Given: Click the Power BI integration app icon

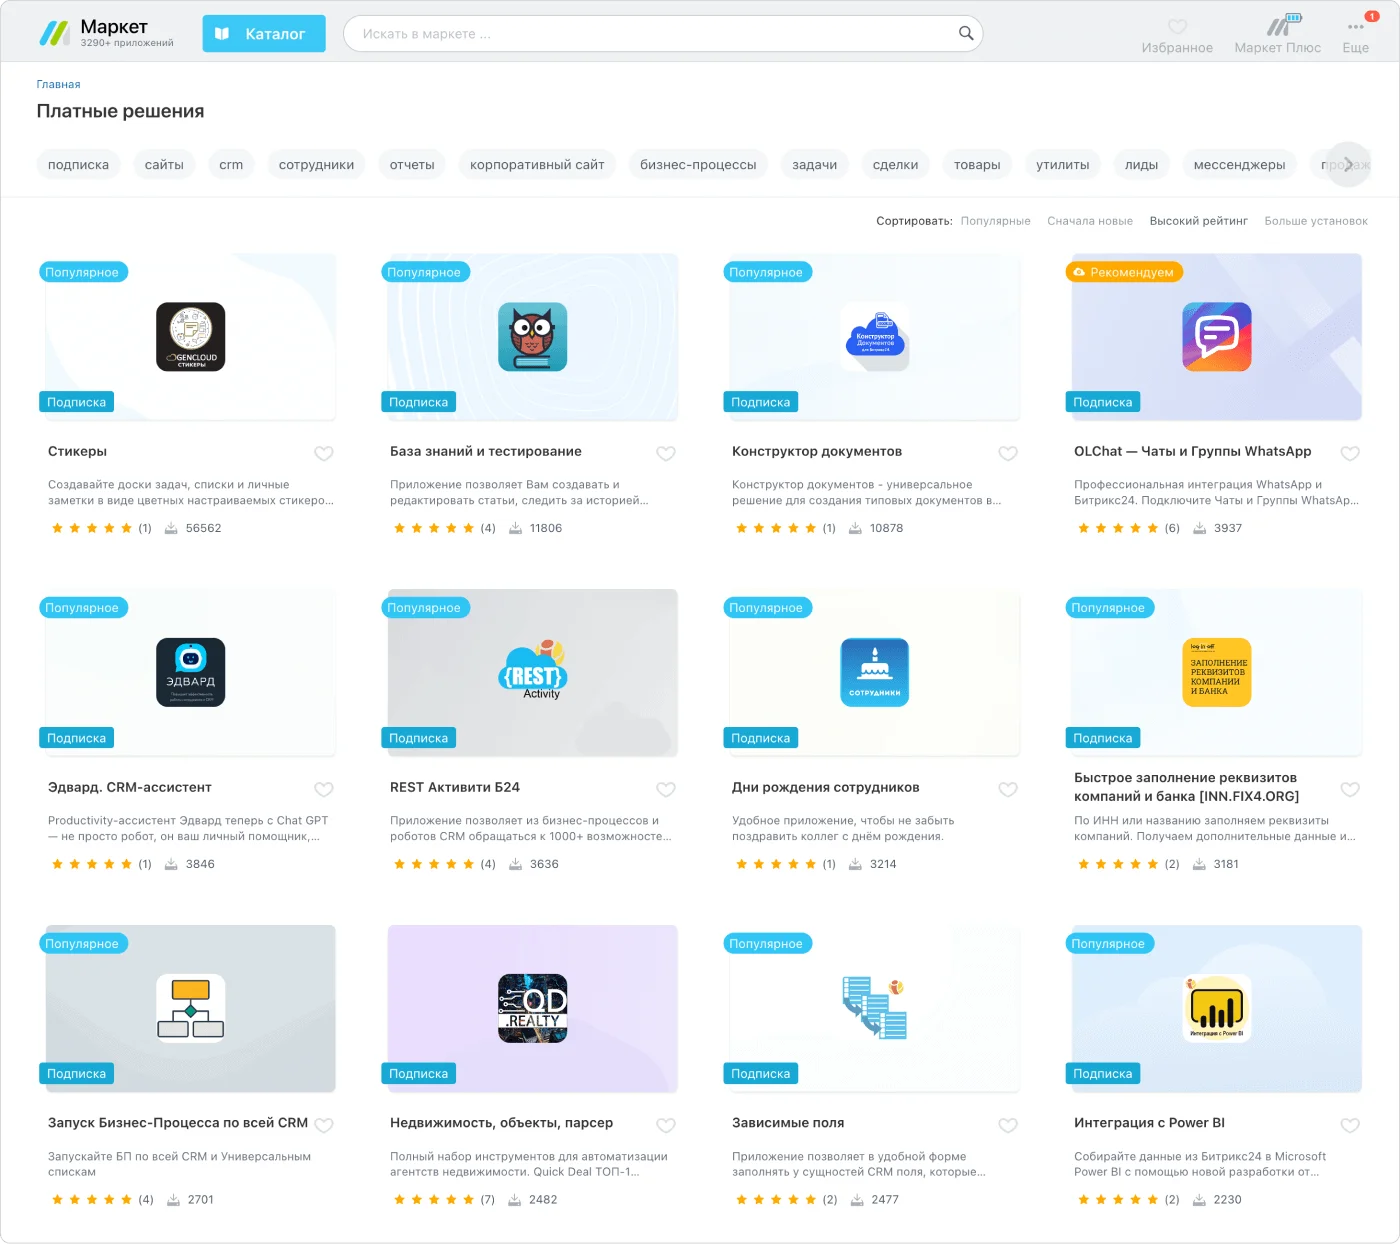Looking at the screenshot, I should point(1216,1008).
